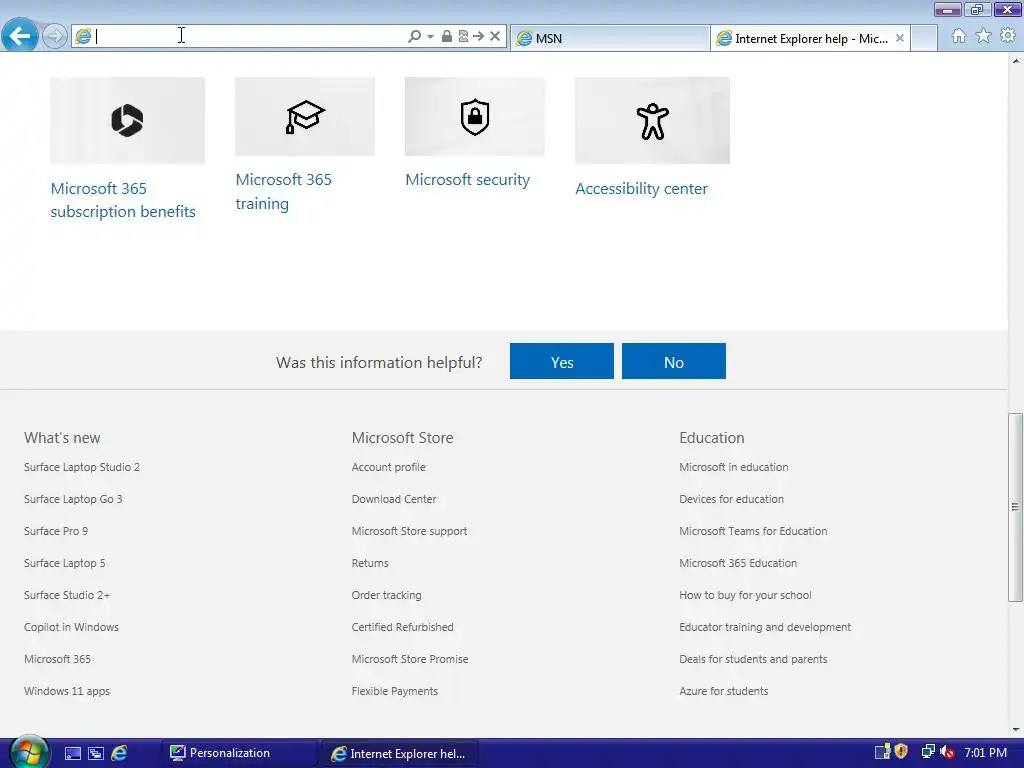Viewport: 1024px width, 768px height.
Task: Click the Go arrow in address bar
Action: click(479, 37)
